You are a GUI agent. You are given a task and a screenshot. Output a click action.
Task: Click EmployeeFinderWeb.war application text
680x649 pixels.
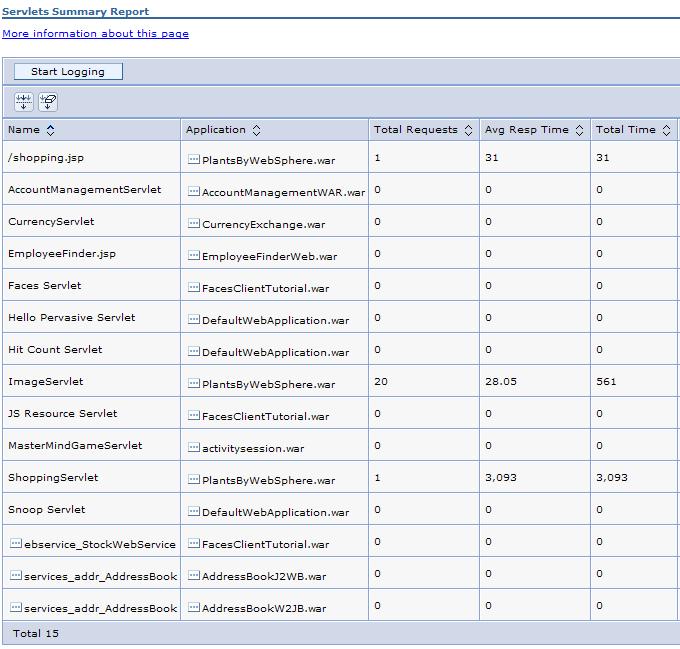(269, 257)
